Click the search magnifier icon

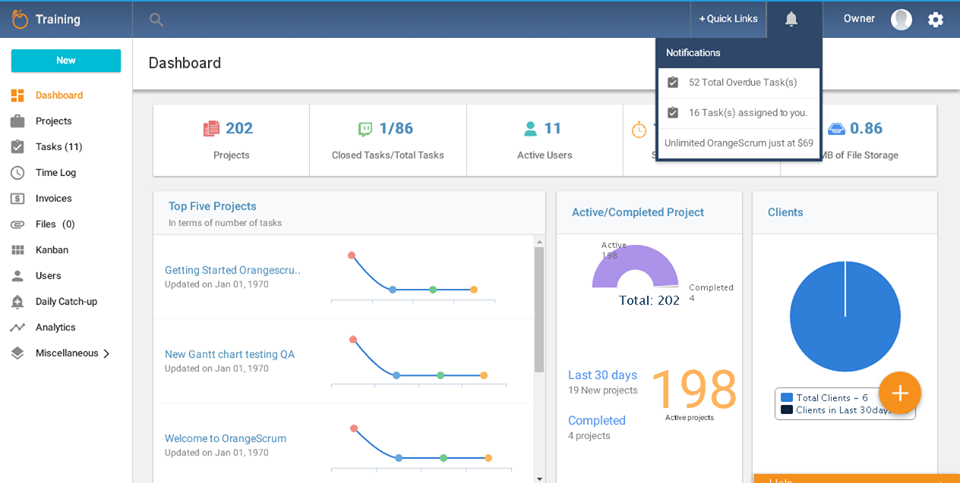click(156, 19)
